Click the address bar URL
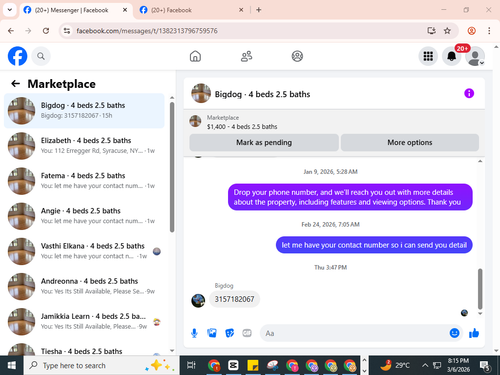 click(147, 31)
